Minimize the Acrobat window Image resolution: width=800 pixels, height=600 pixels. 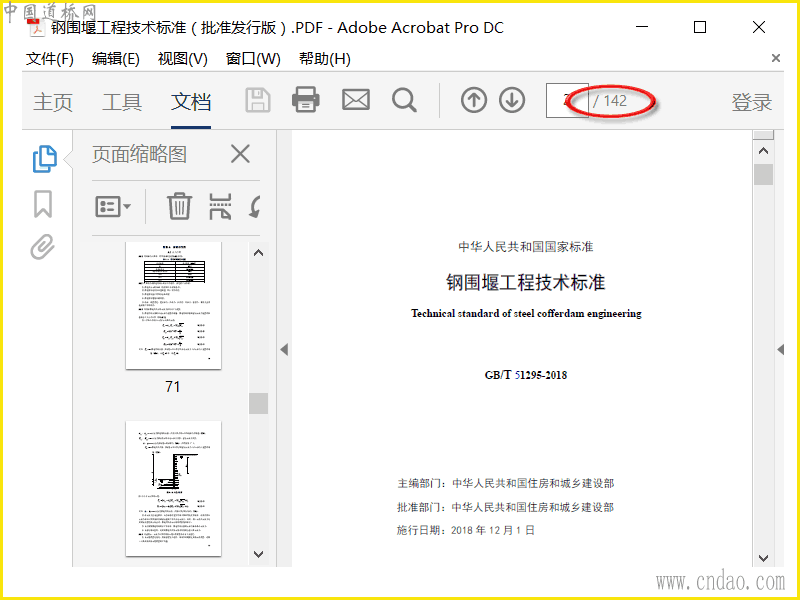click(x=642, y=27)
